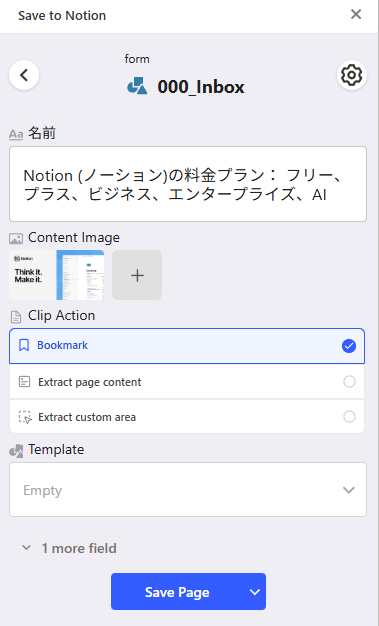379x626 pixels.
Task: Add a content image with plus tile
Action: [137, 275]
